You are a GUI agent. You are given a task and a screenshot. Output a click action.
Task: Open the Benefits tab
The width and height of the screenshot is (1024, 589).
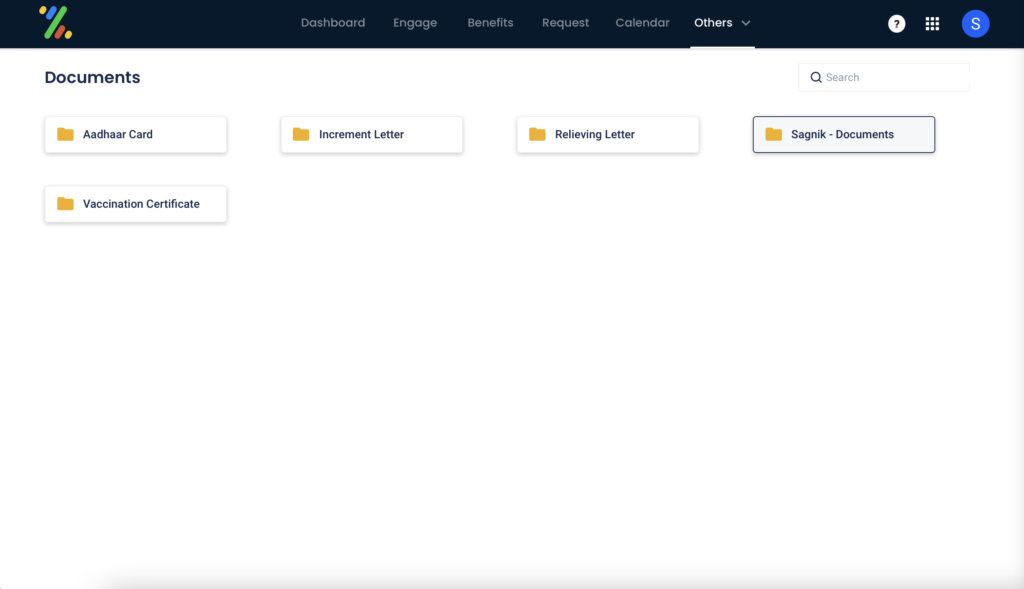(490, 23)
